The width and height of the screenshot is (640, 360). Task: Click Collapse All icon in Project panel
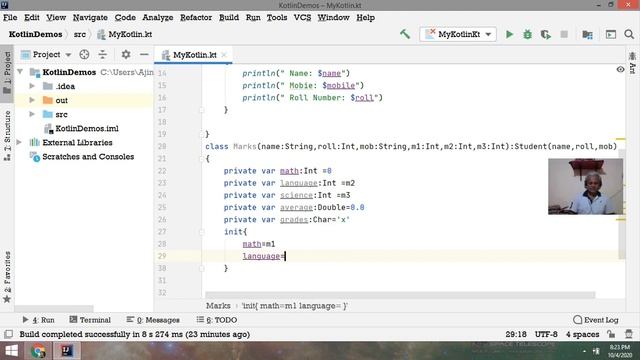coord(102,54)
